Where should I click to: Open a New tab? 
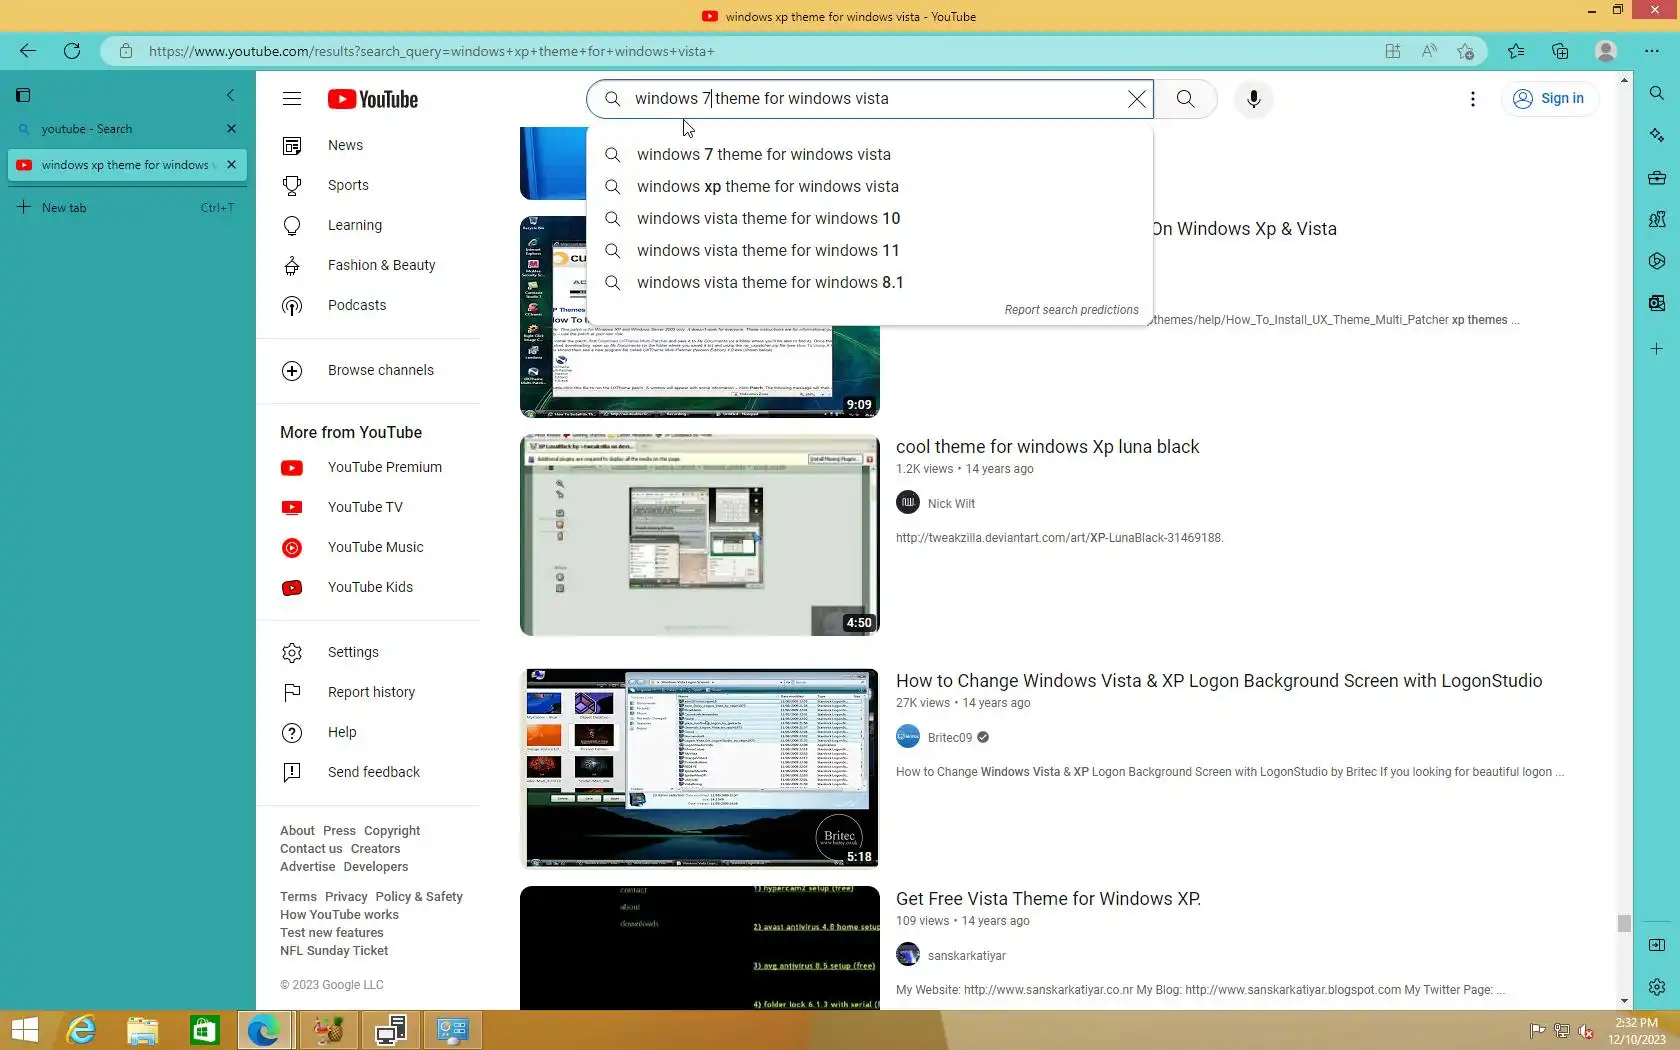tap(127, 208)
